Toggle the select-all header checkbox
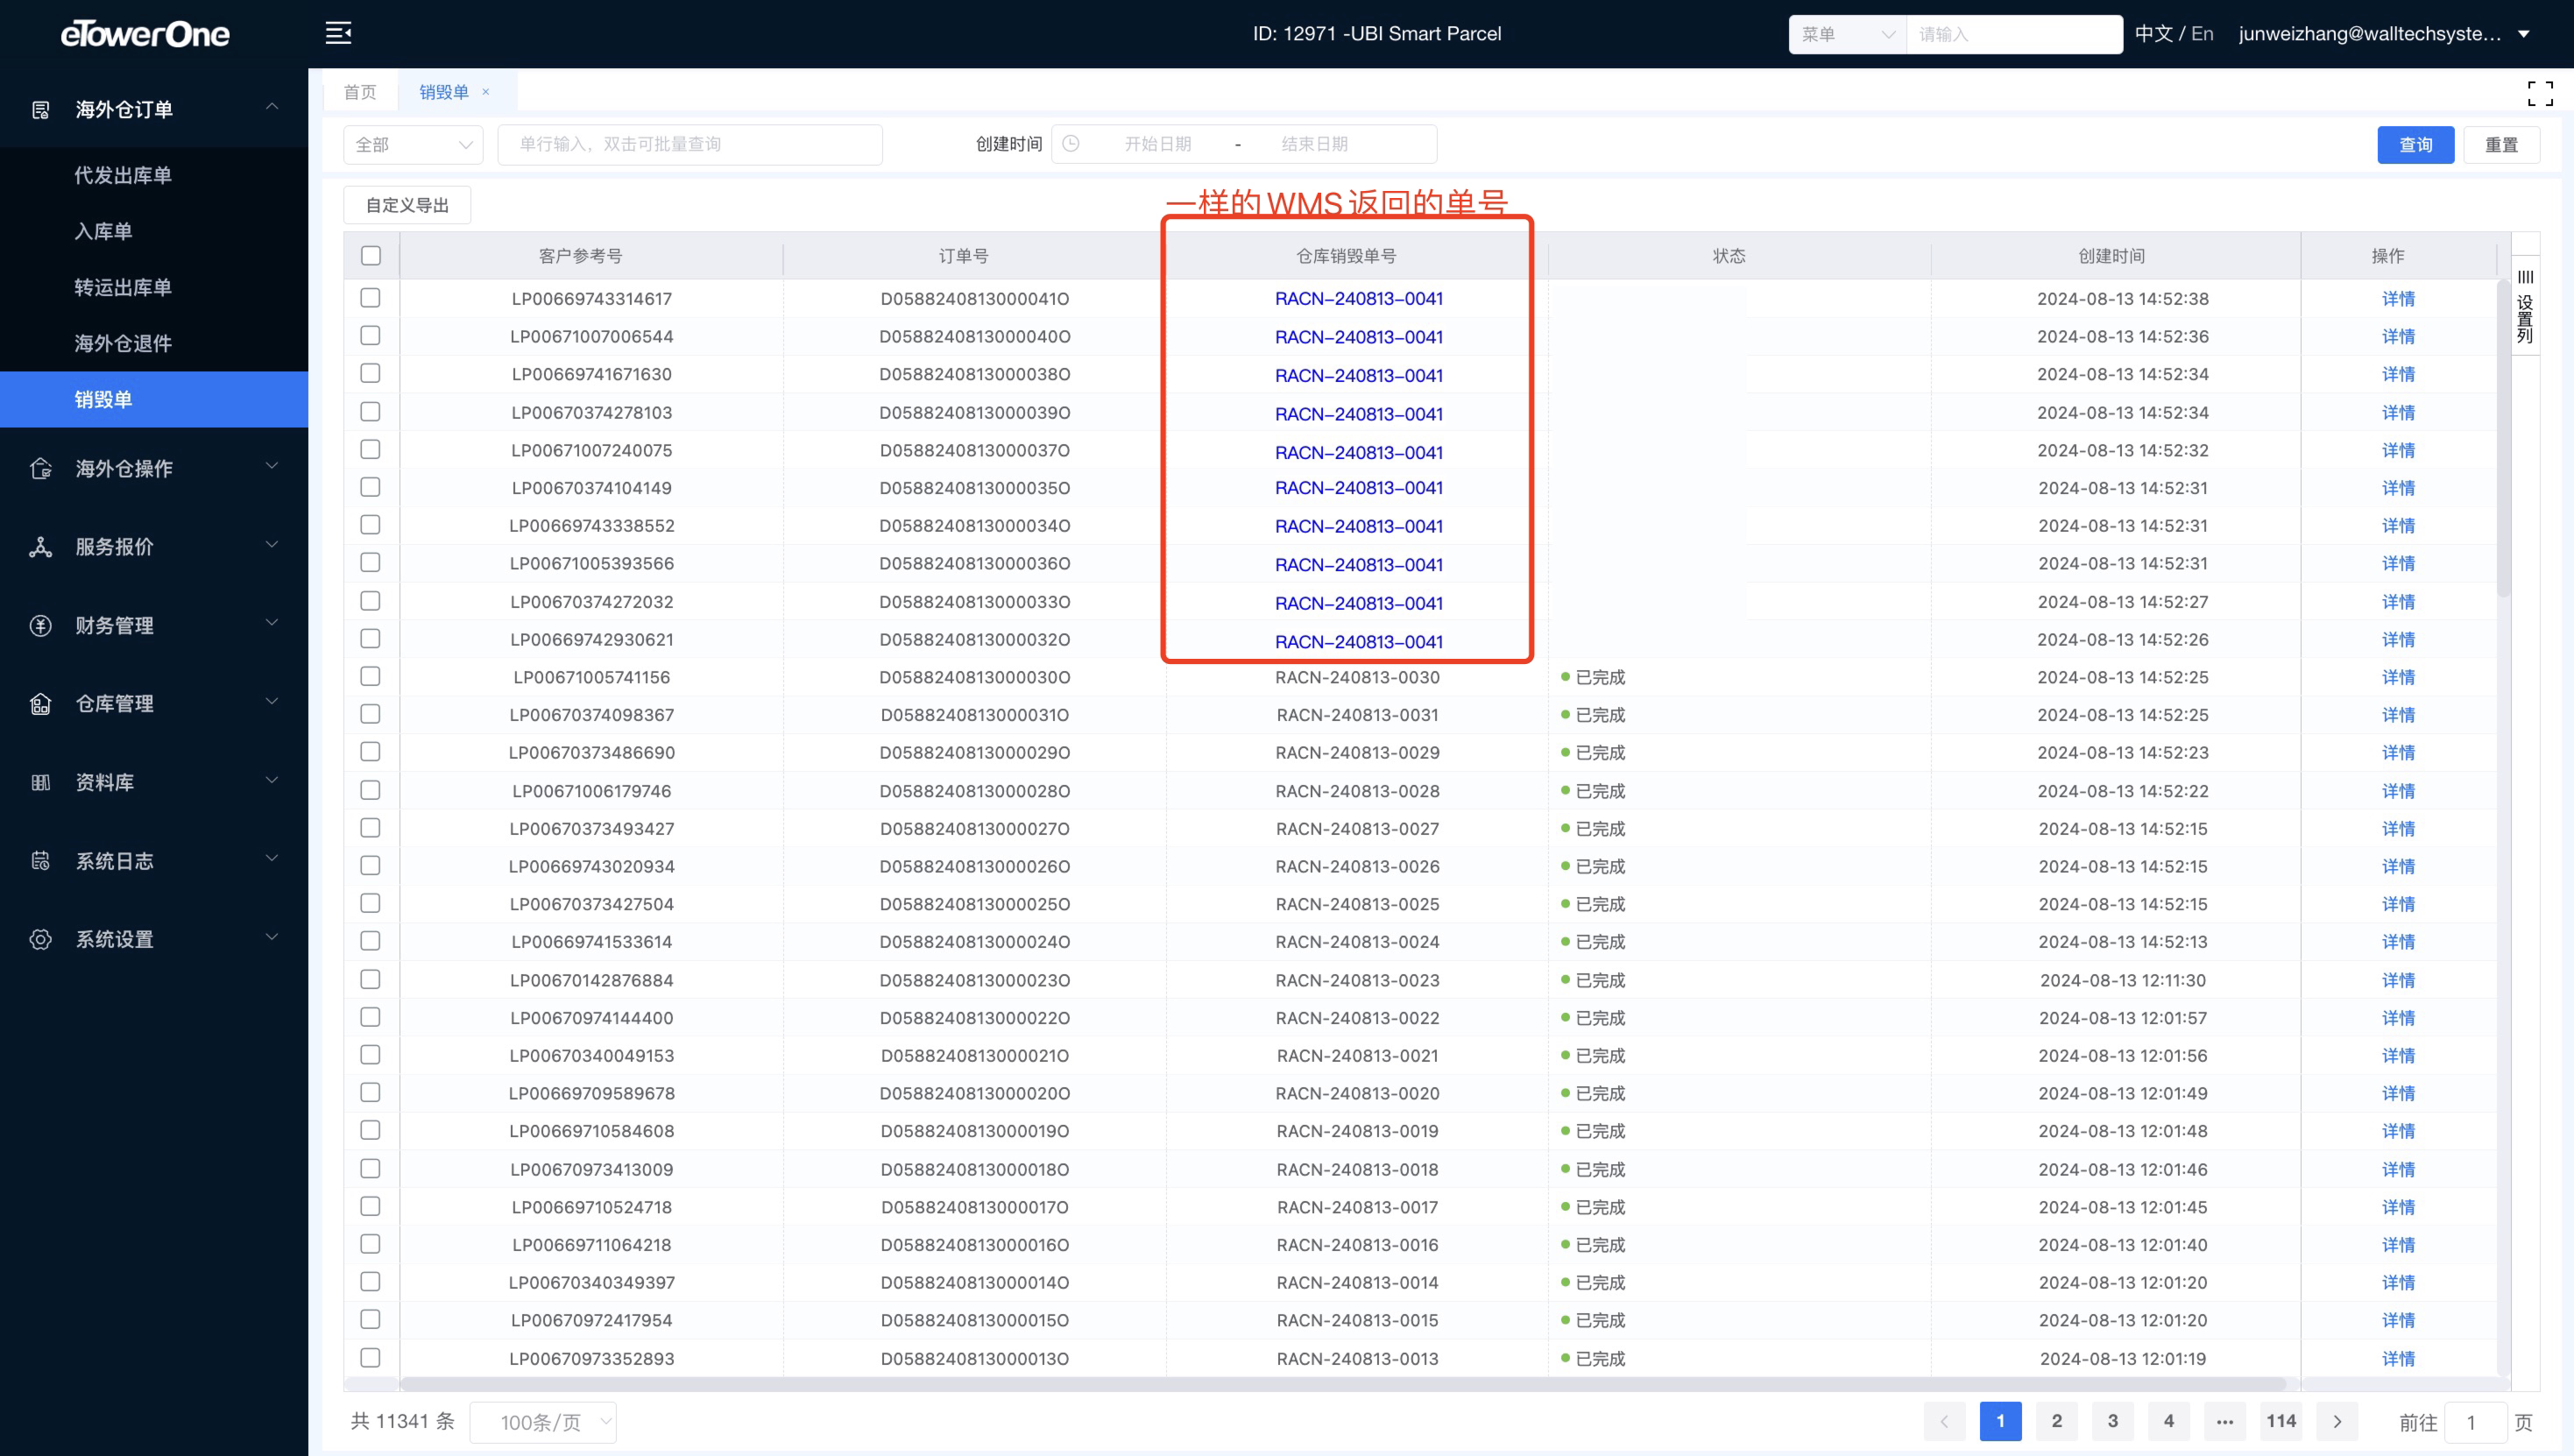 (371, 255)
